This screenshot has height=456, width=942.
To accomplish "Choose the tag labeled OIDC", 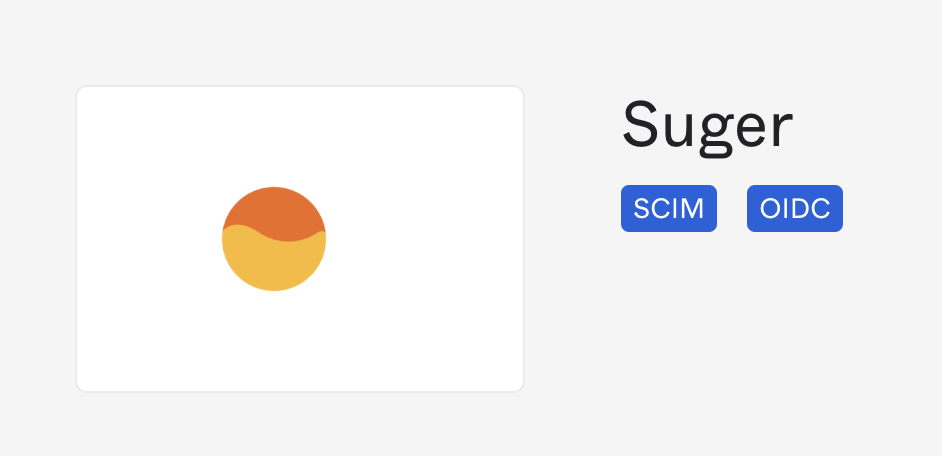I will click(x=795, y=209).
